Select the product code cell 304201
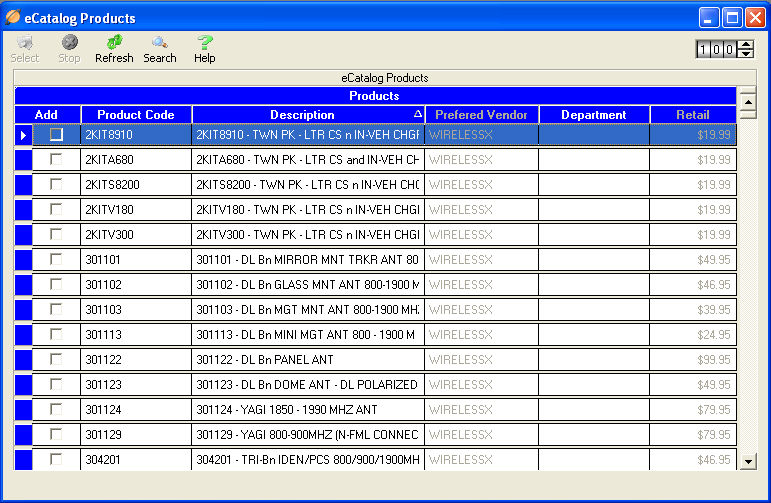The width and height of the screenshot is (771, 503). pyautogui.click(x=136, y=459)
